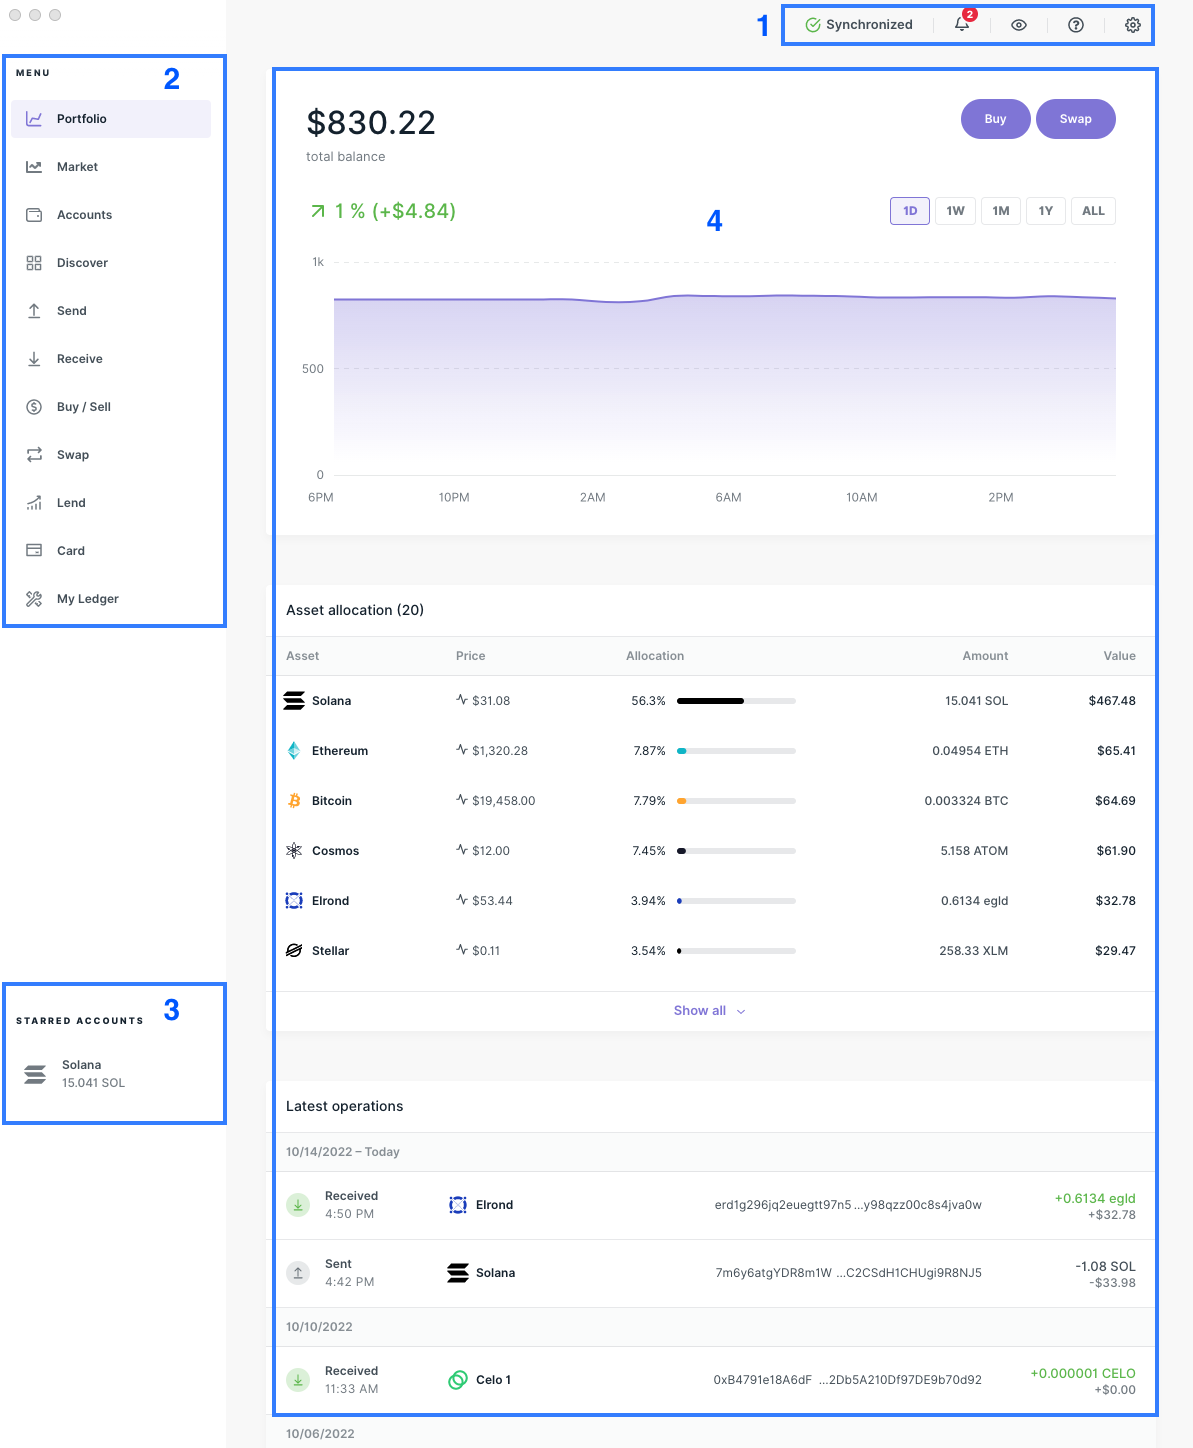Select Lend in the sidebar menu
Image resolution: width=1193 pixels, height=1448 pixels.
coord(111,503)
